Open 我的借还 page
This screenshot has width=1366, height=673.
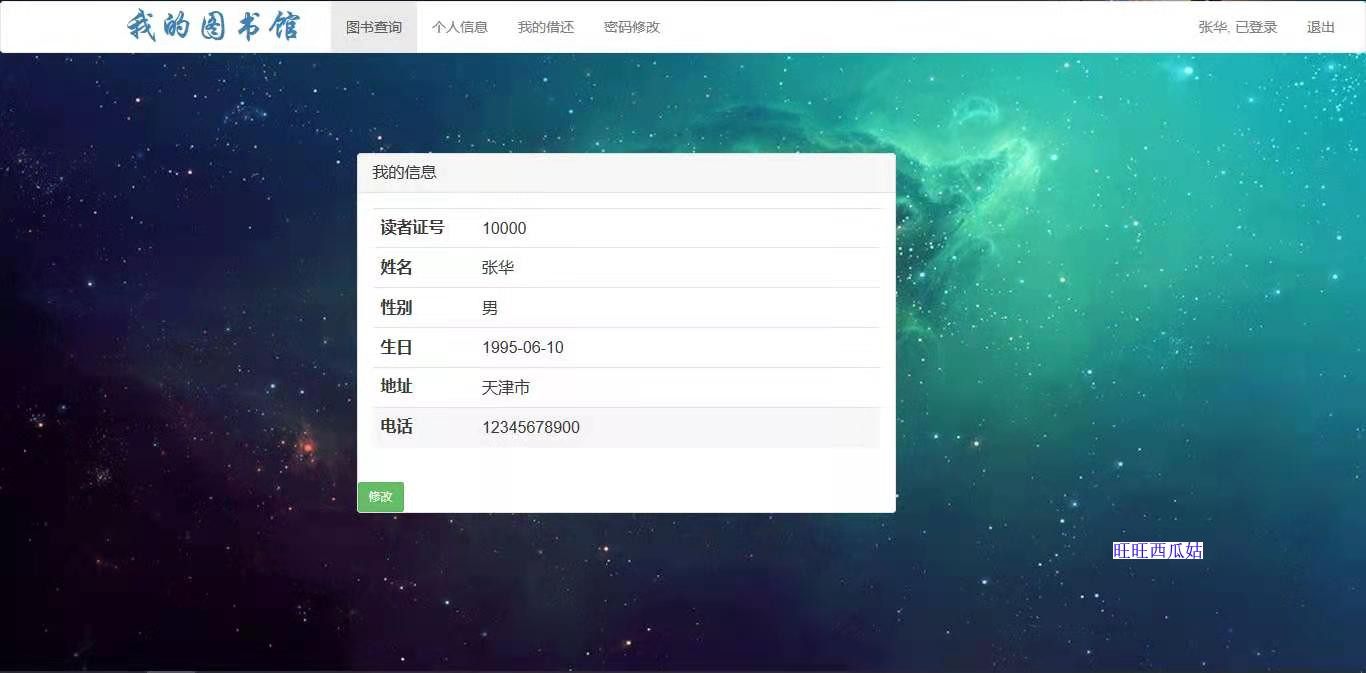coord(546,27)
